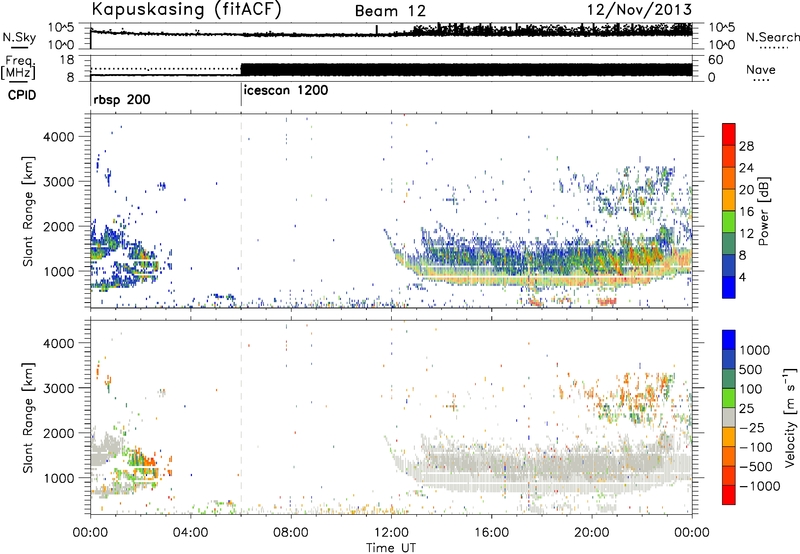Click the 2000 tick on power panel
800x554 pixels.
pos(58,226)
